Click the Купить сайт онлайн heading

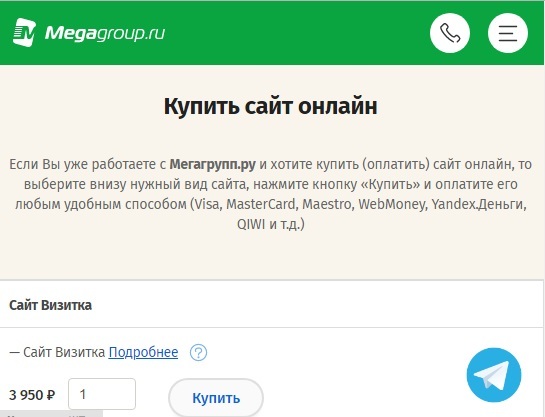(x=270, y=106)
